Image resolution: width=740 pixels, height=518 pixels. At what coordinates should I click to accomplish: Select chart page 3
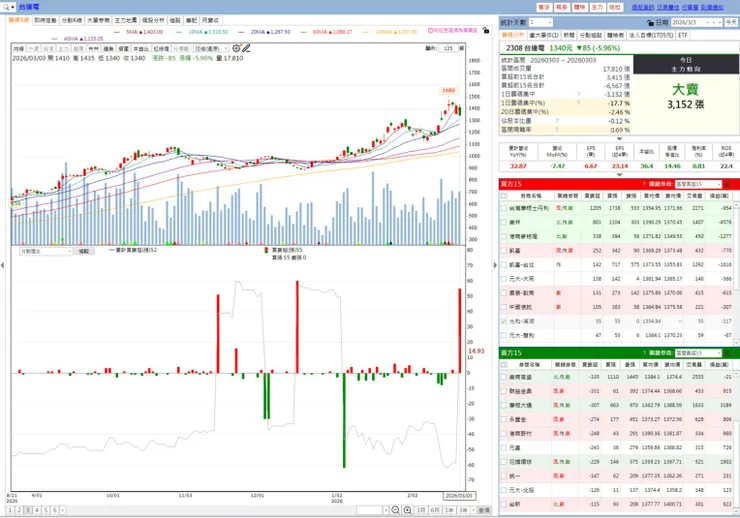28,510
